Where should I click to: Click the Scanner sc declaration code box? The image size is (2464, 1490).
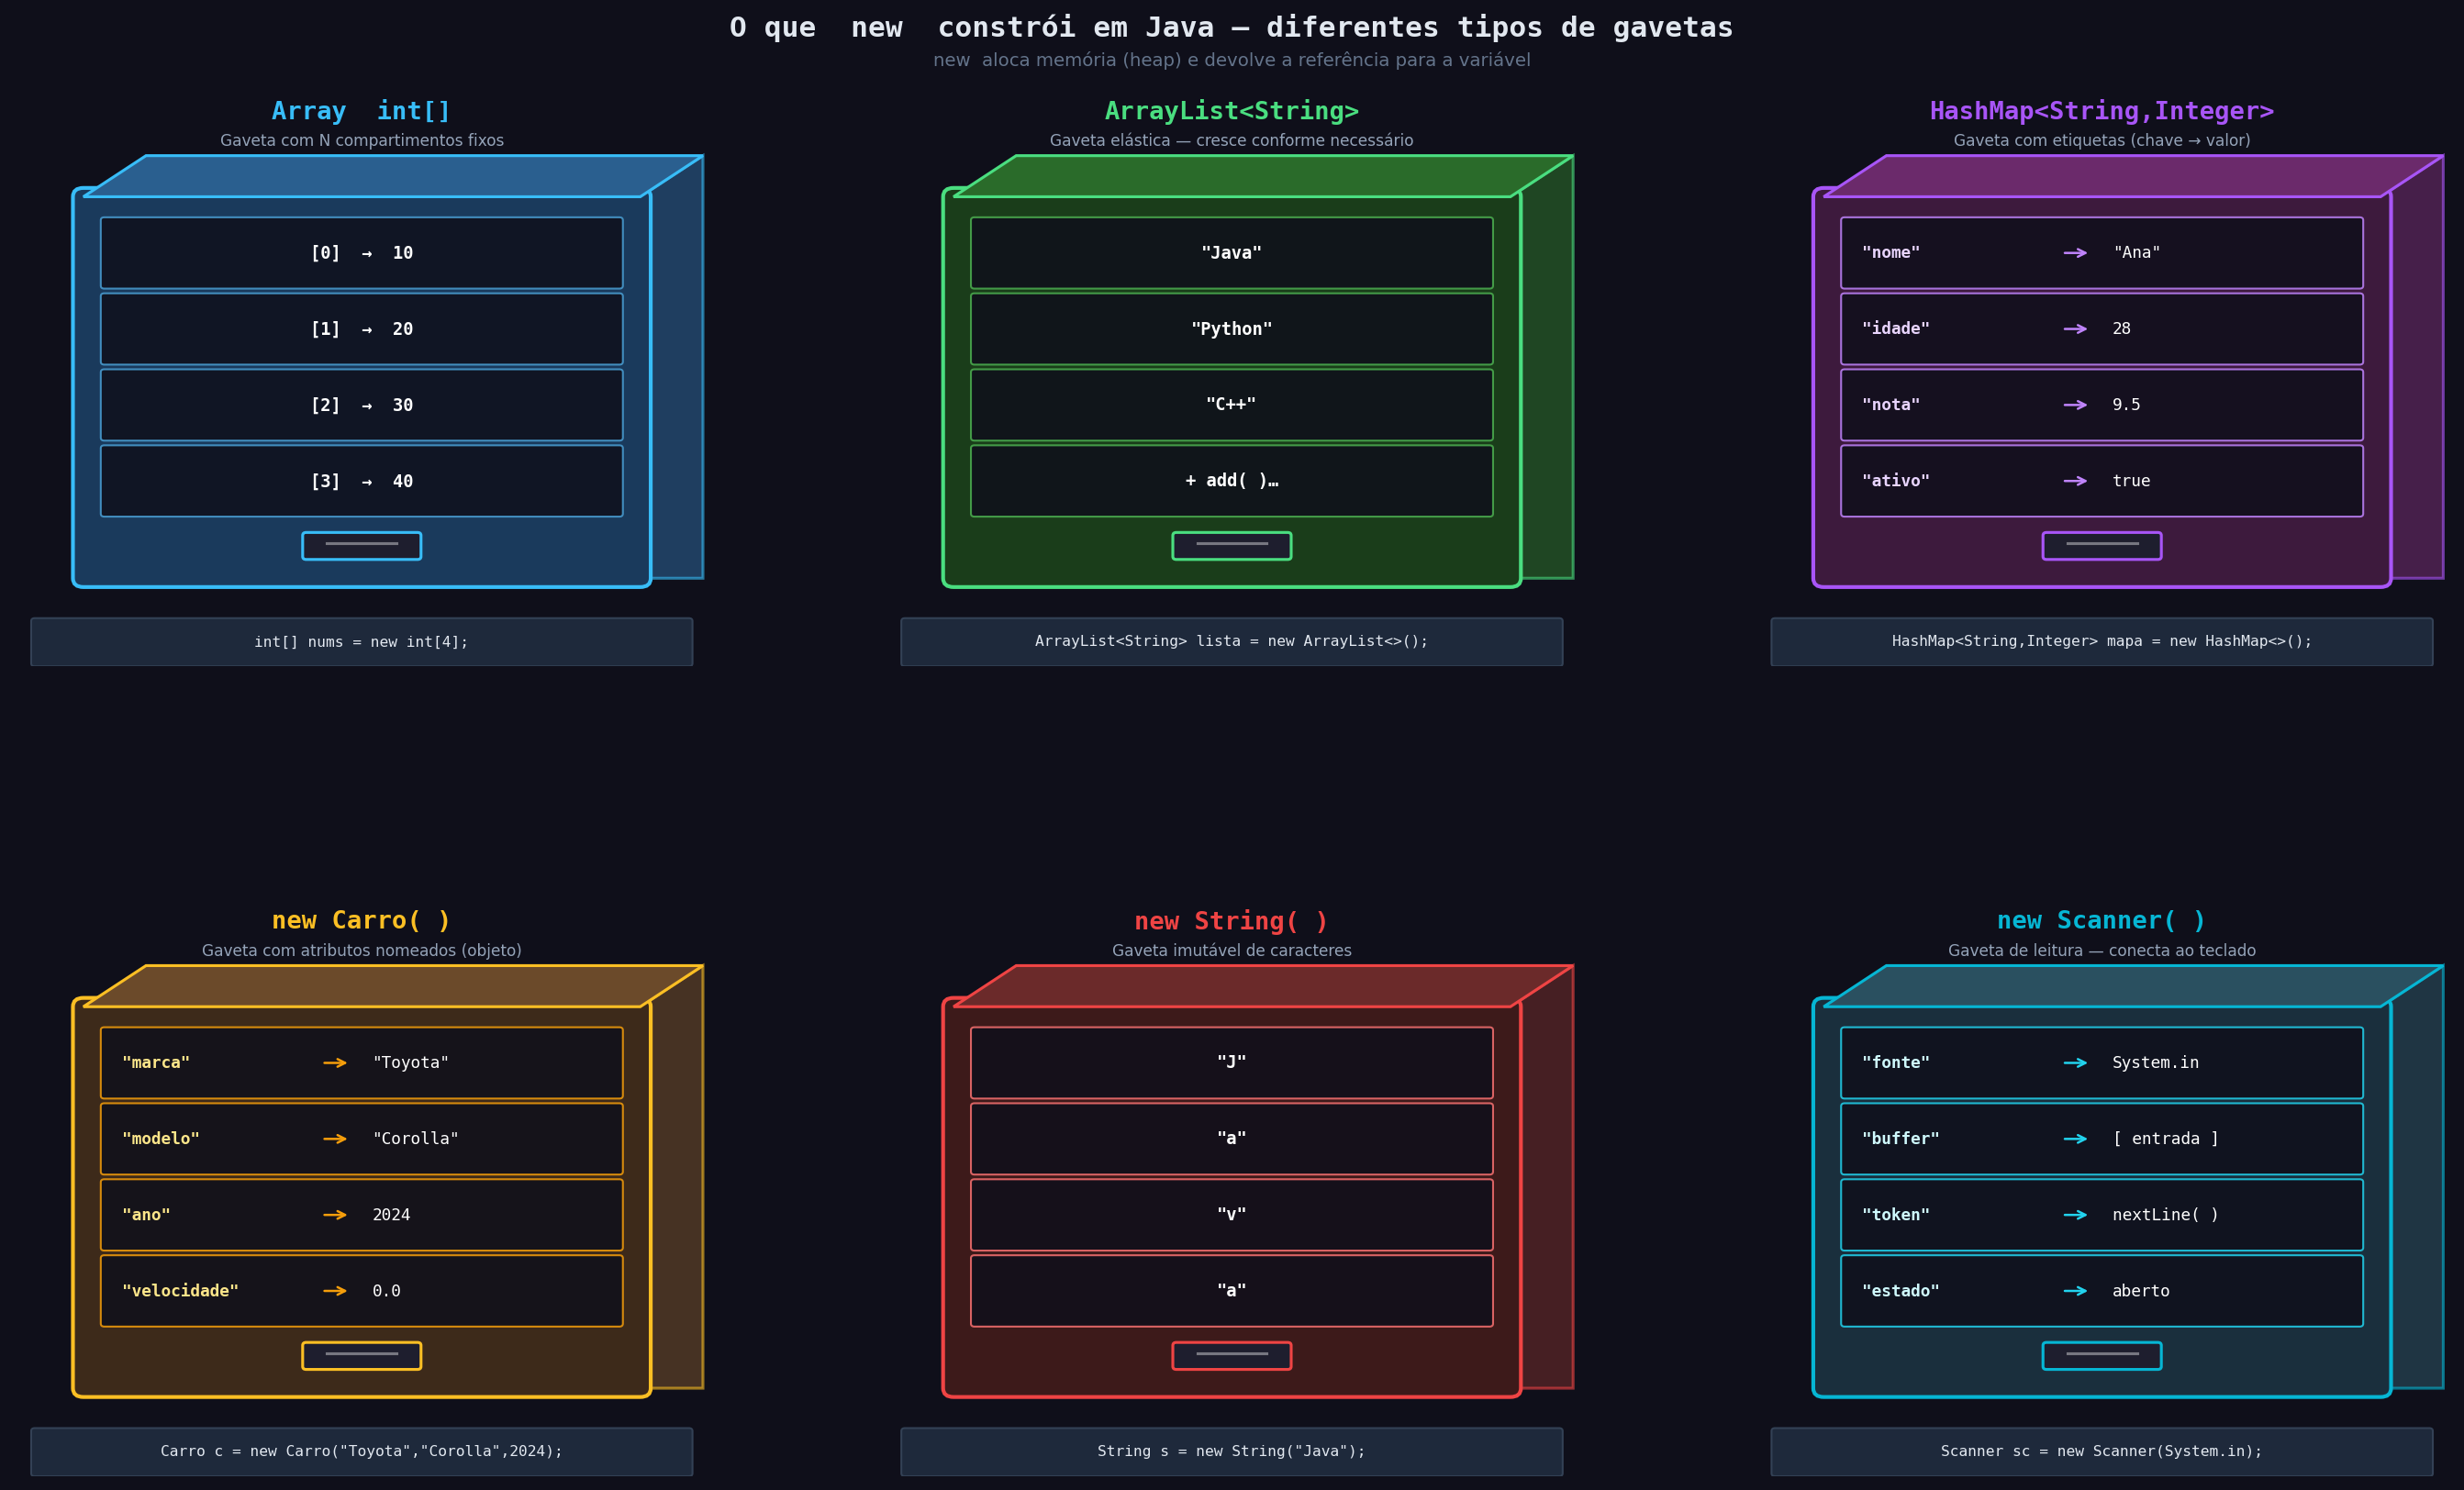(2101, 1452)
